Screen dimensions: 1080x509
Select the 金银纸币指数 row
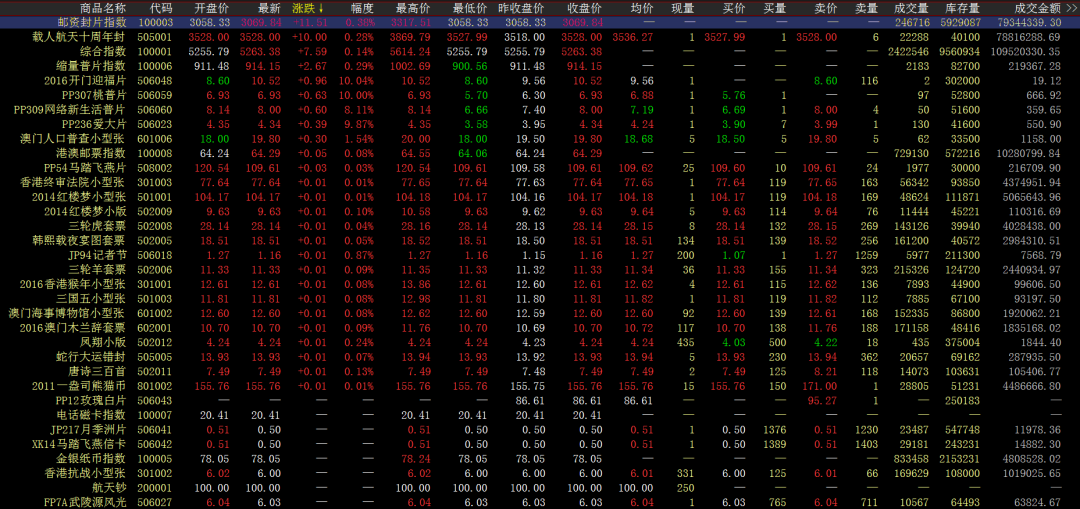(540, 458)
